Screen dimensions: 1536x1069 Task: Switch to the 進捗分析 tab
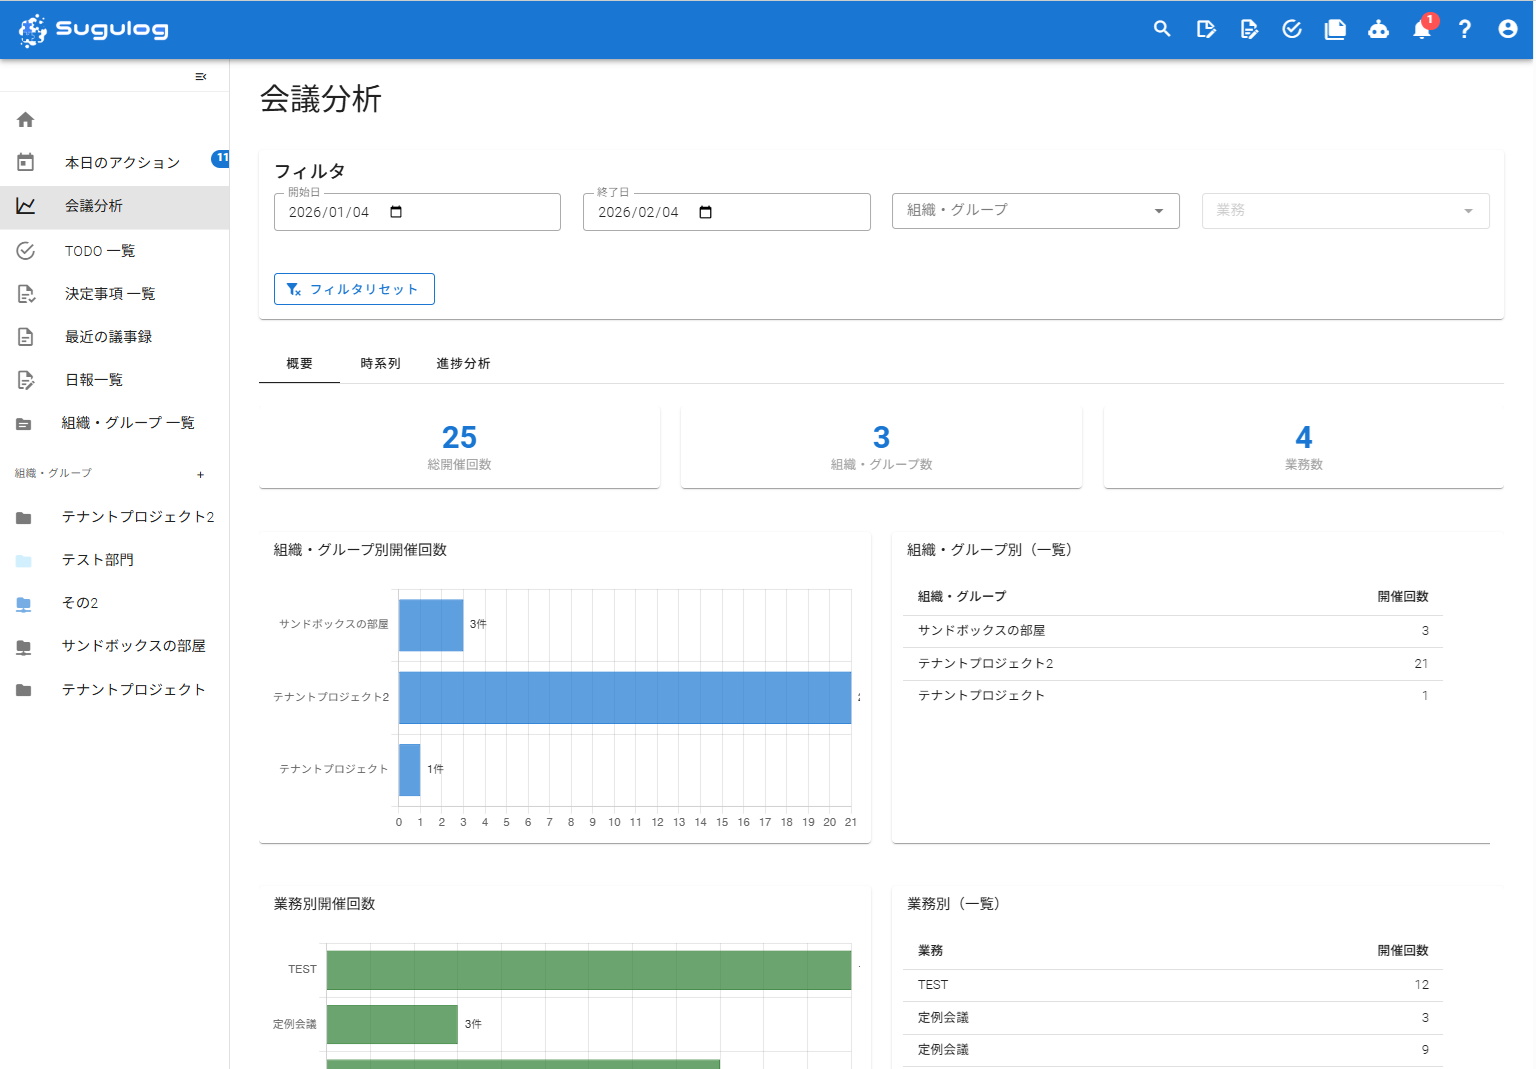[x=463, y=363]
